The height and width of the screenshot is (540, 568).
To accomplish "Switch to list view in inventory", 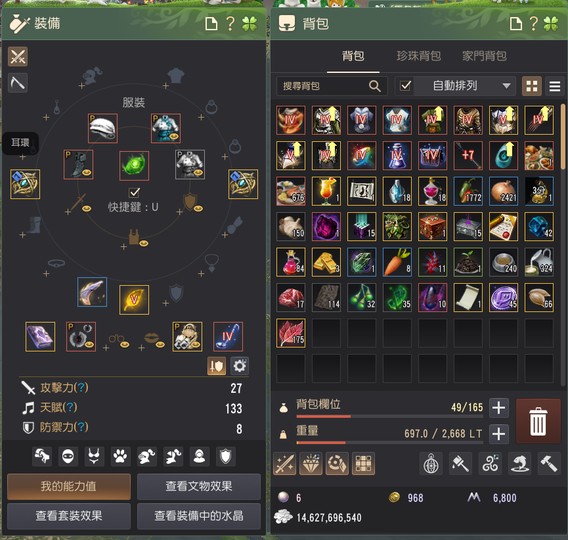I will coord(555,86).
